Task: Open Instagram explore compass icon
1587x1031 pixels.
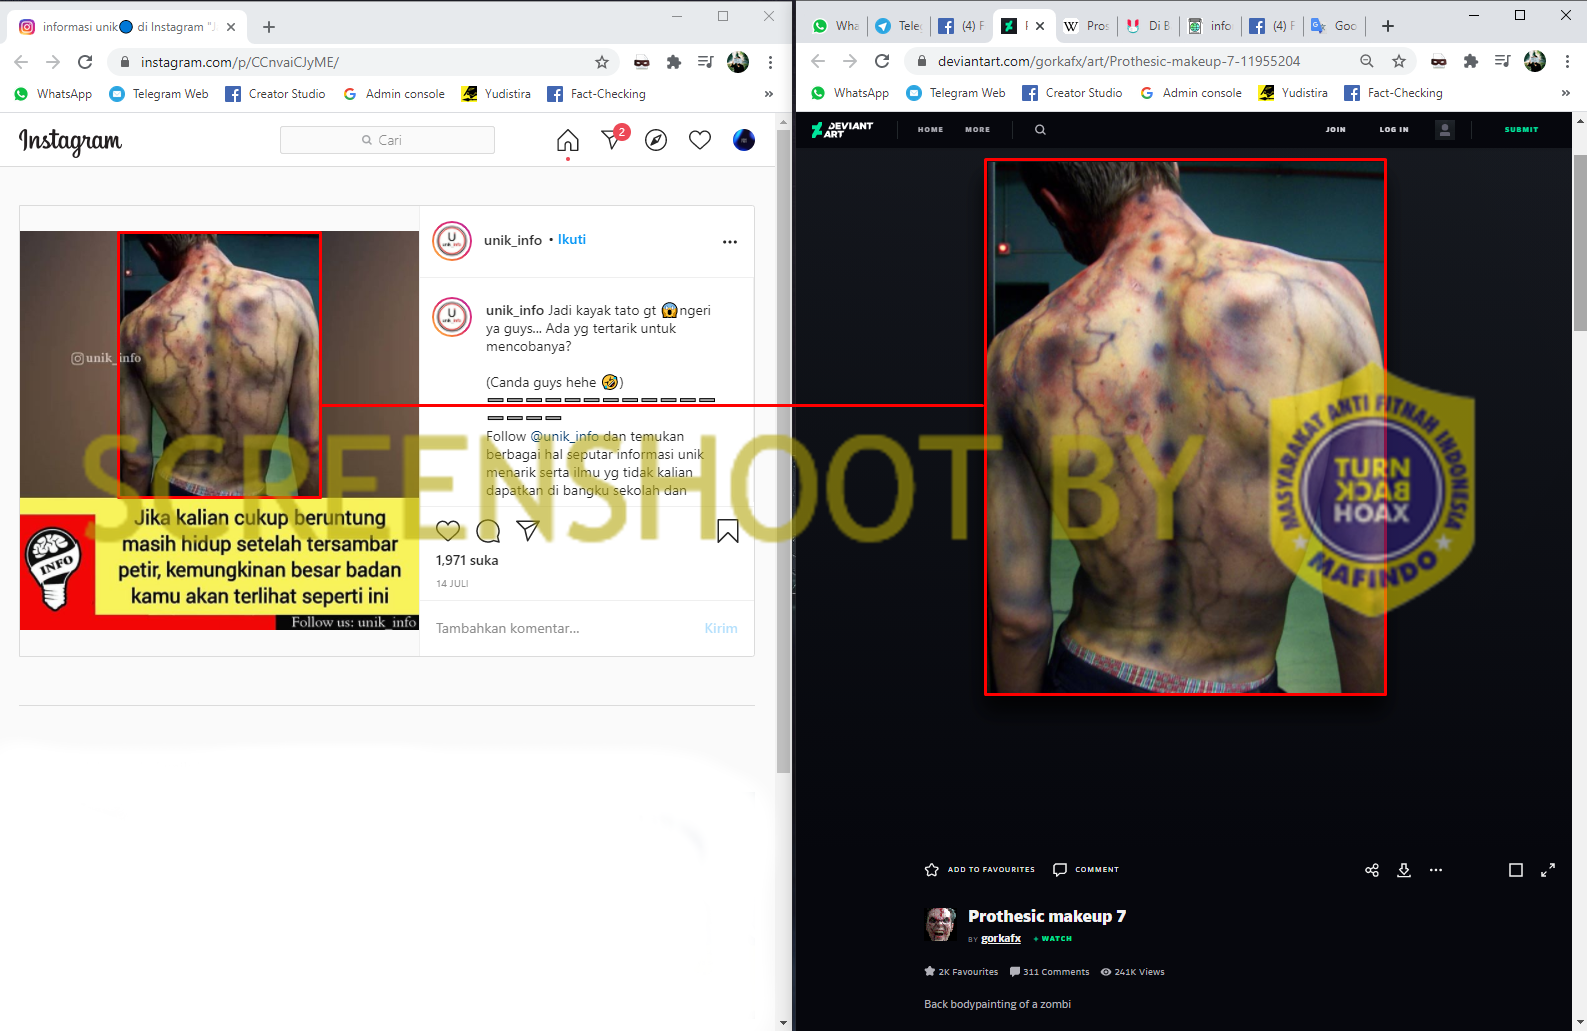Action: [656, 140]
